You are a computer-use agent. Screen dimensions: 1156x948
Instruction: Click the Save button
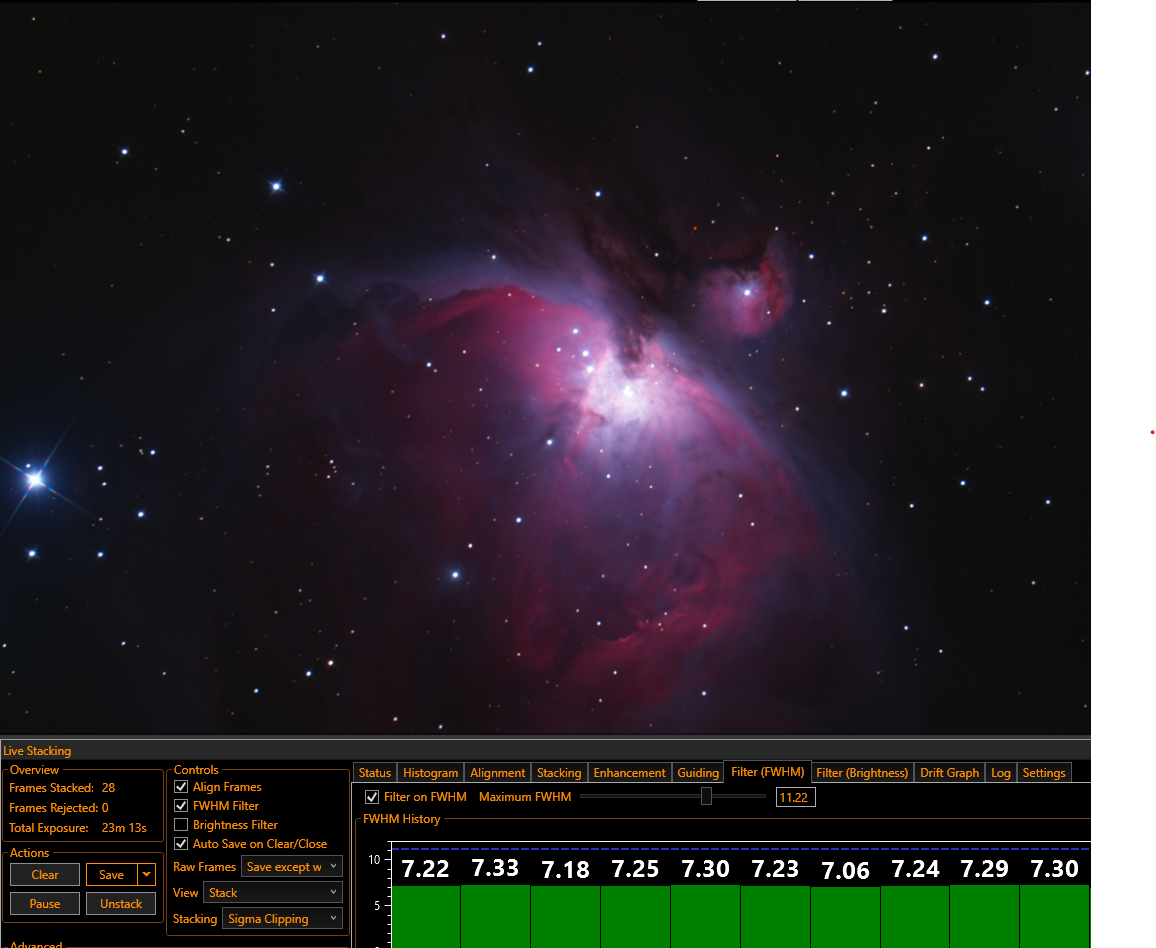(111, 874)
